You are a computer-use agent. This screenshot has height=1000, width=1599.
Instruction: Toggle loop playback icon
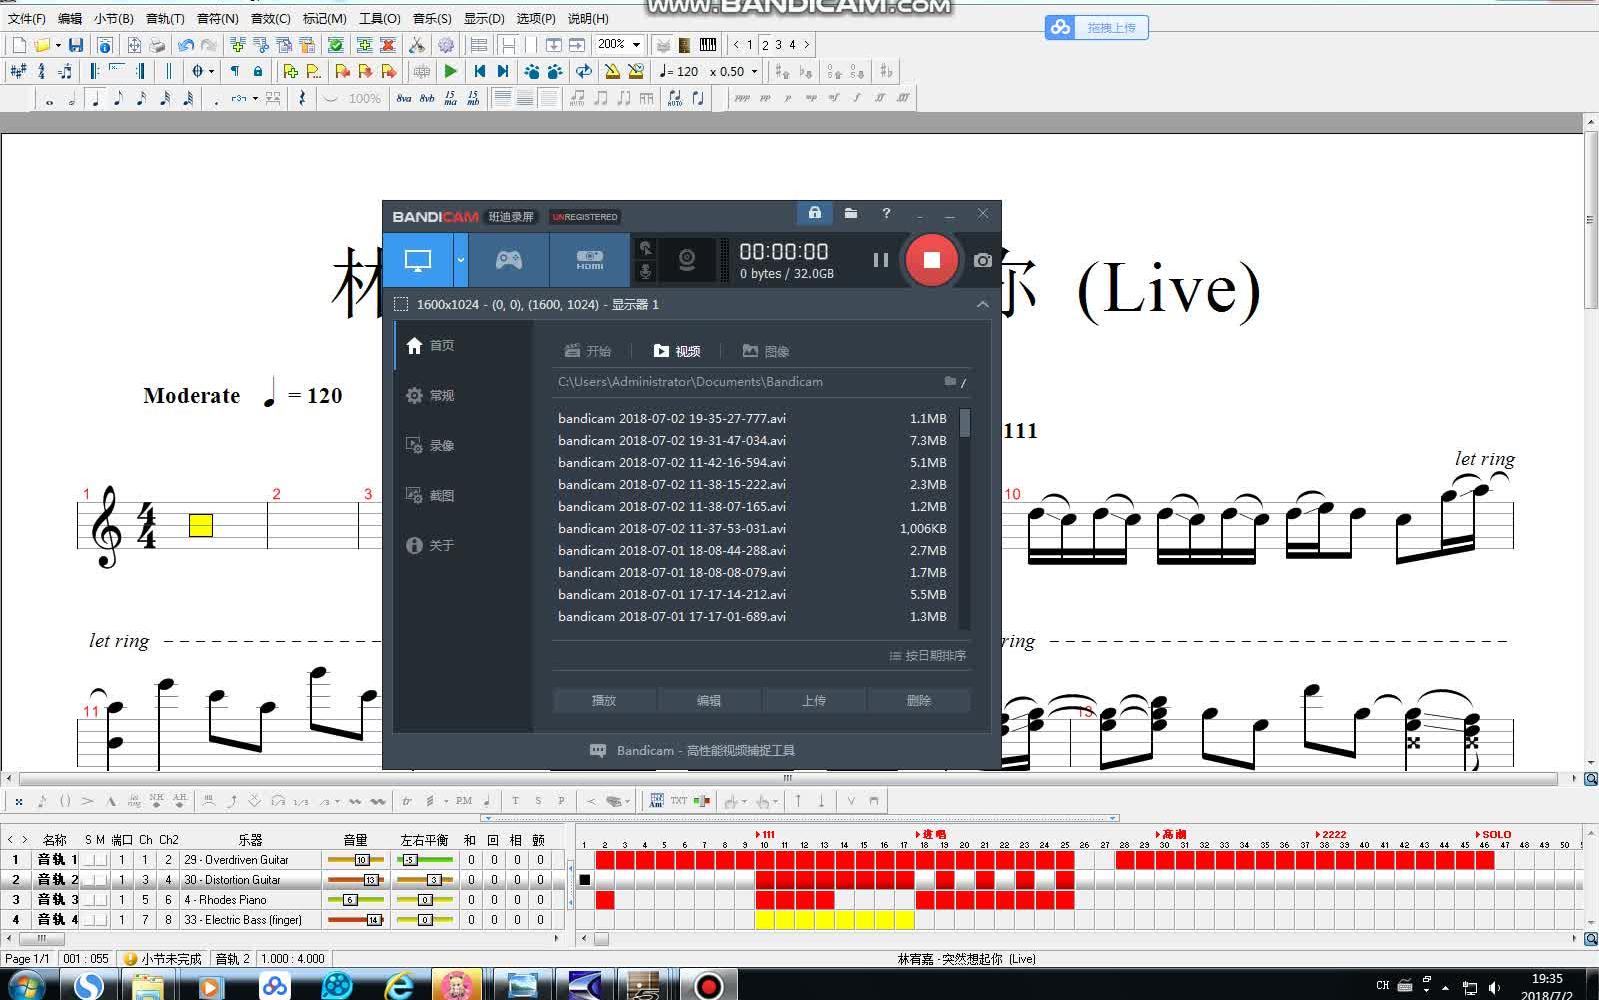(x=584, y=71)
